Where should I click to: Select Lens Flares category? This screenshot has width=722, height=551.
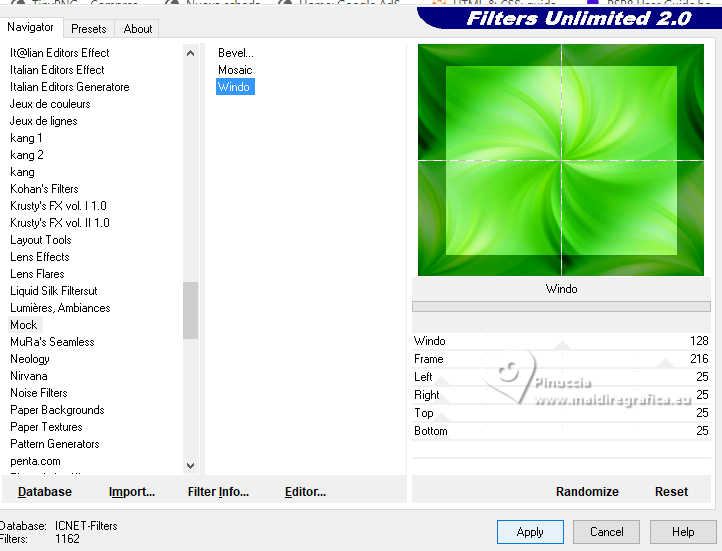coord(37,274)
